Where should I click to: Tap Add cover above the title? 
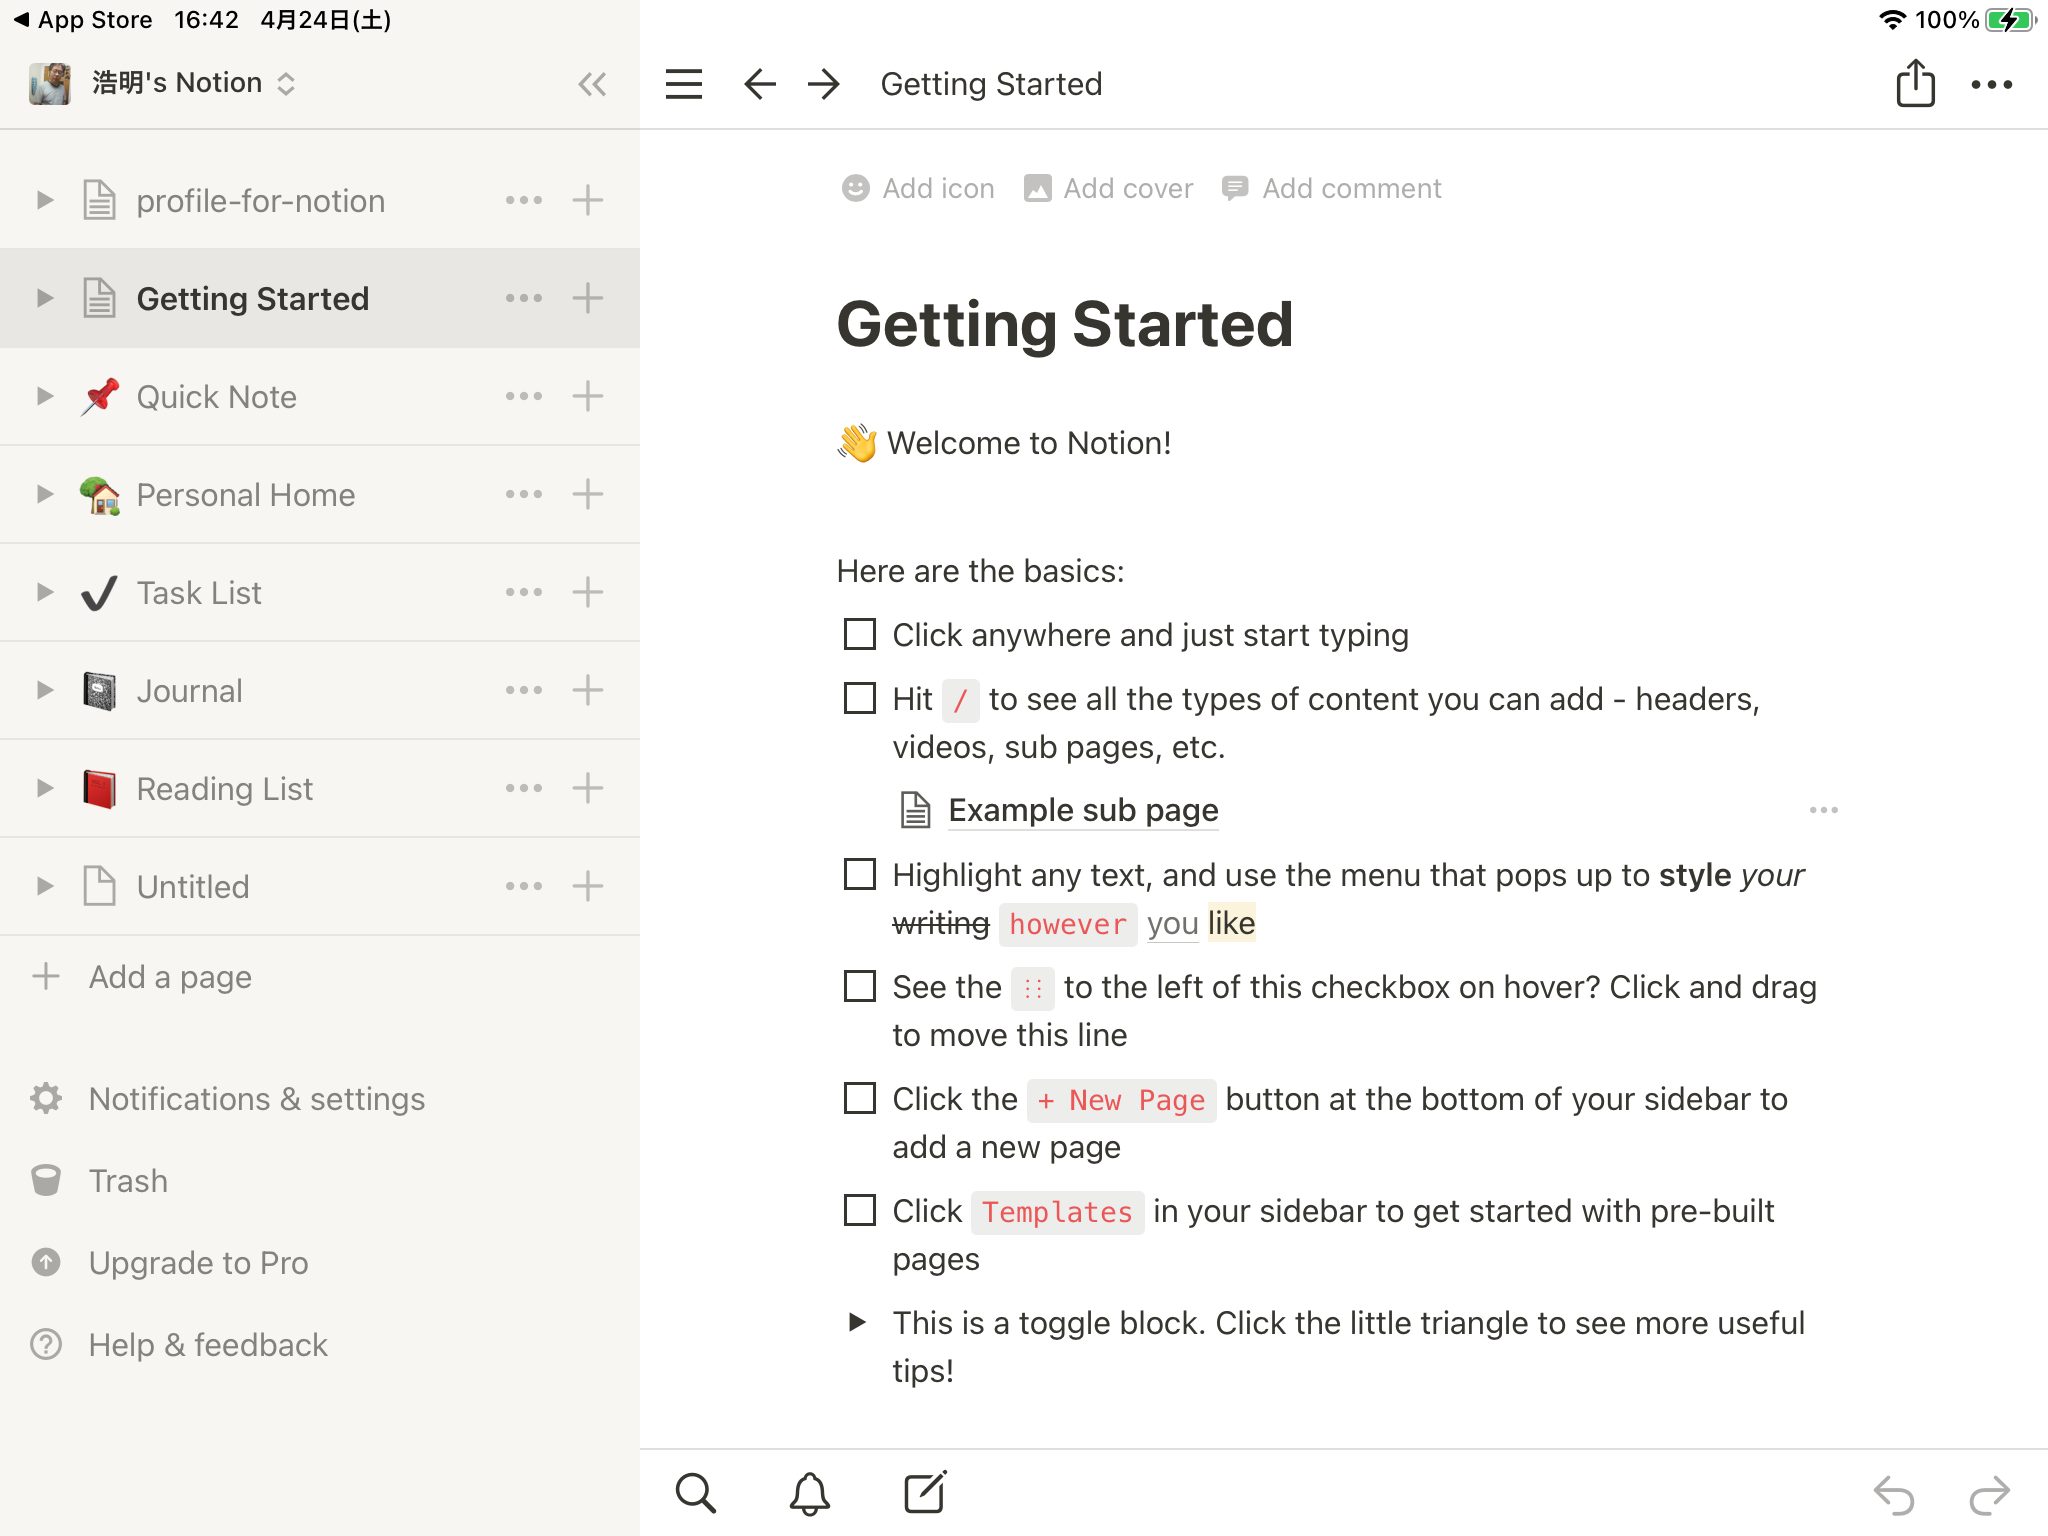(x=1108, y=188)
